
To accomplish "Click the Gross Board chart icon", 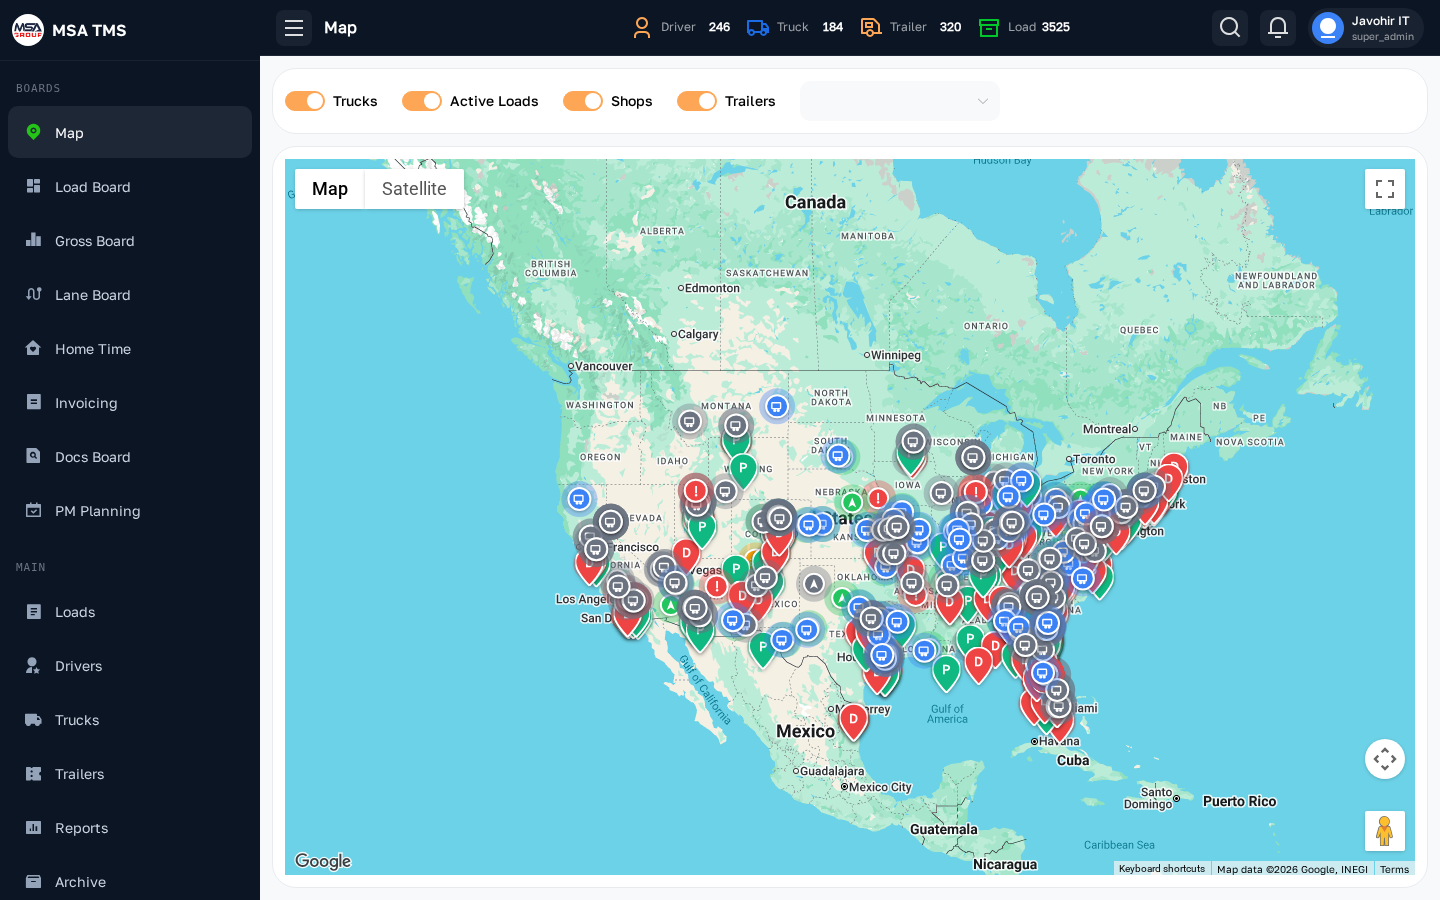I will pos(34,240).
